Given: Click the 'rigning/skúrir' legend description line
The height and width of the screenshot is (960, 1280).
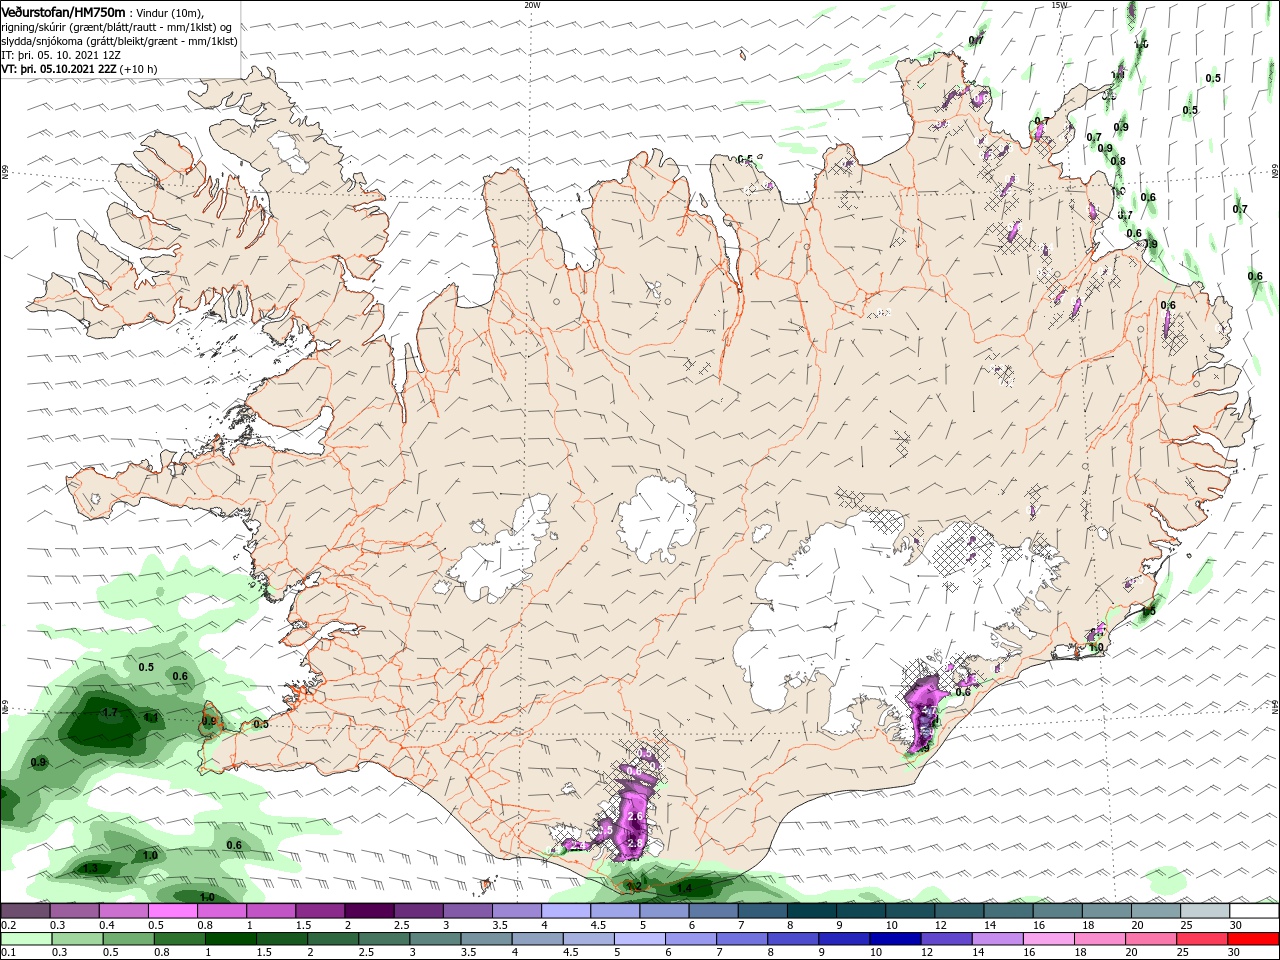Looking at the screenshot, I should pos(116,27).
